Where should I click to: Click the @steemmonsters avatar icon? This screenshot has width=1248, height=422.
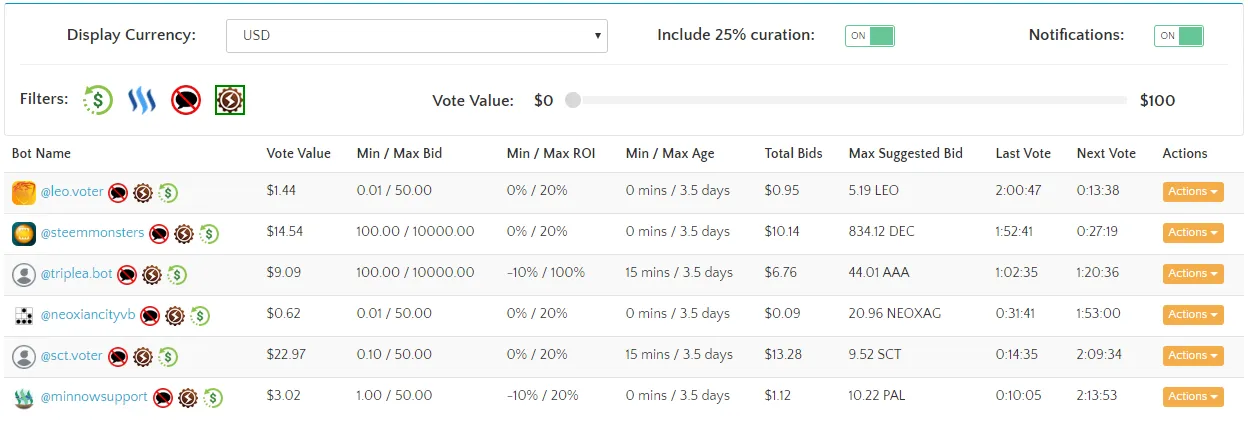click(x=24, y=234)
